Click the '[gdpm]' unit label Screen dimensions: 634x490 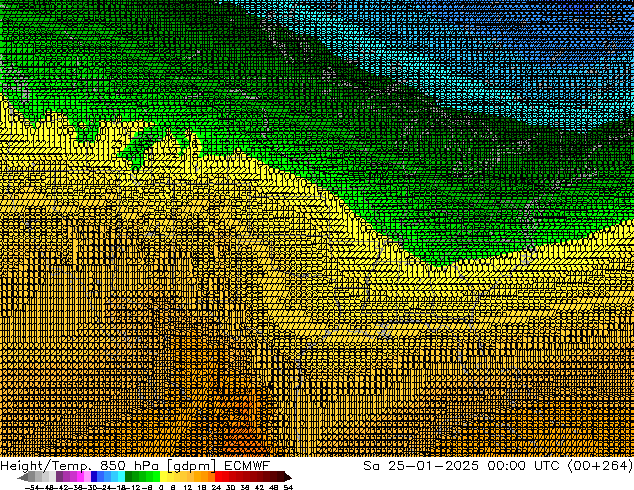pos(191,466)
